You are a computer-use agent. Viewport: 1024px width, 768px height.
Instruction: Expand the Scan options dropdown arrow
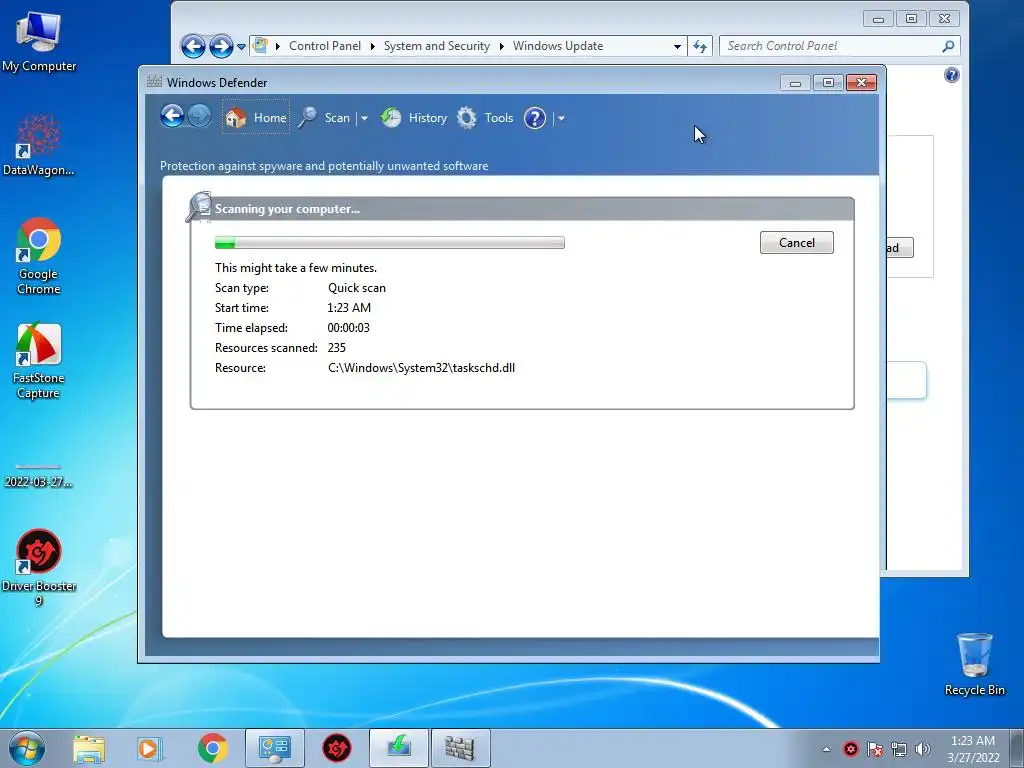[x=364, y=118]
